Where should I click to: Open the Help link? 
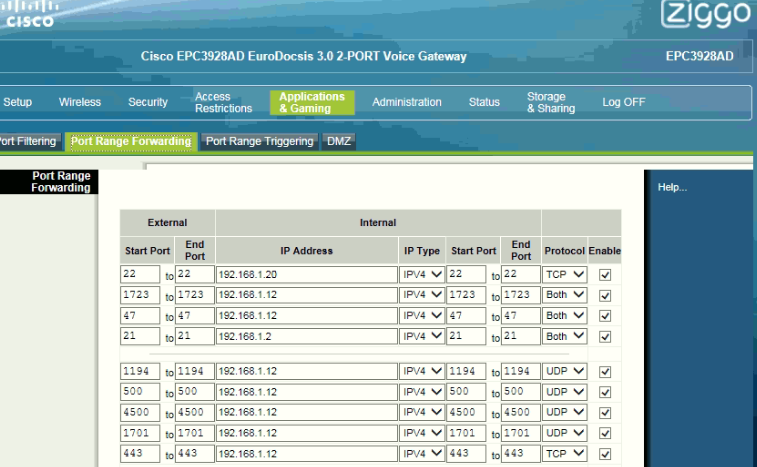pyautogui.click(x=672, y=187)
